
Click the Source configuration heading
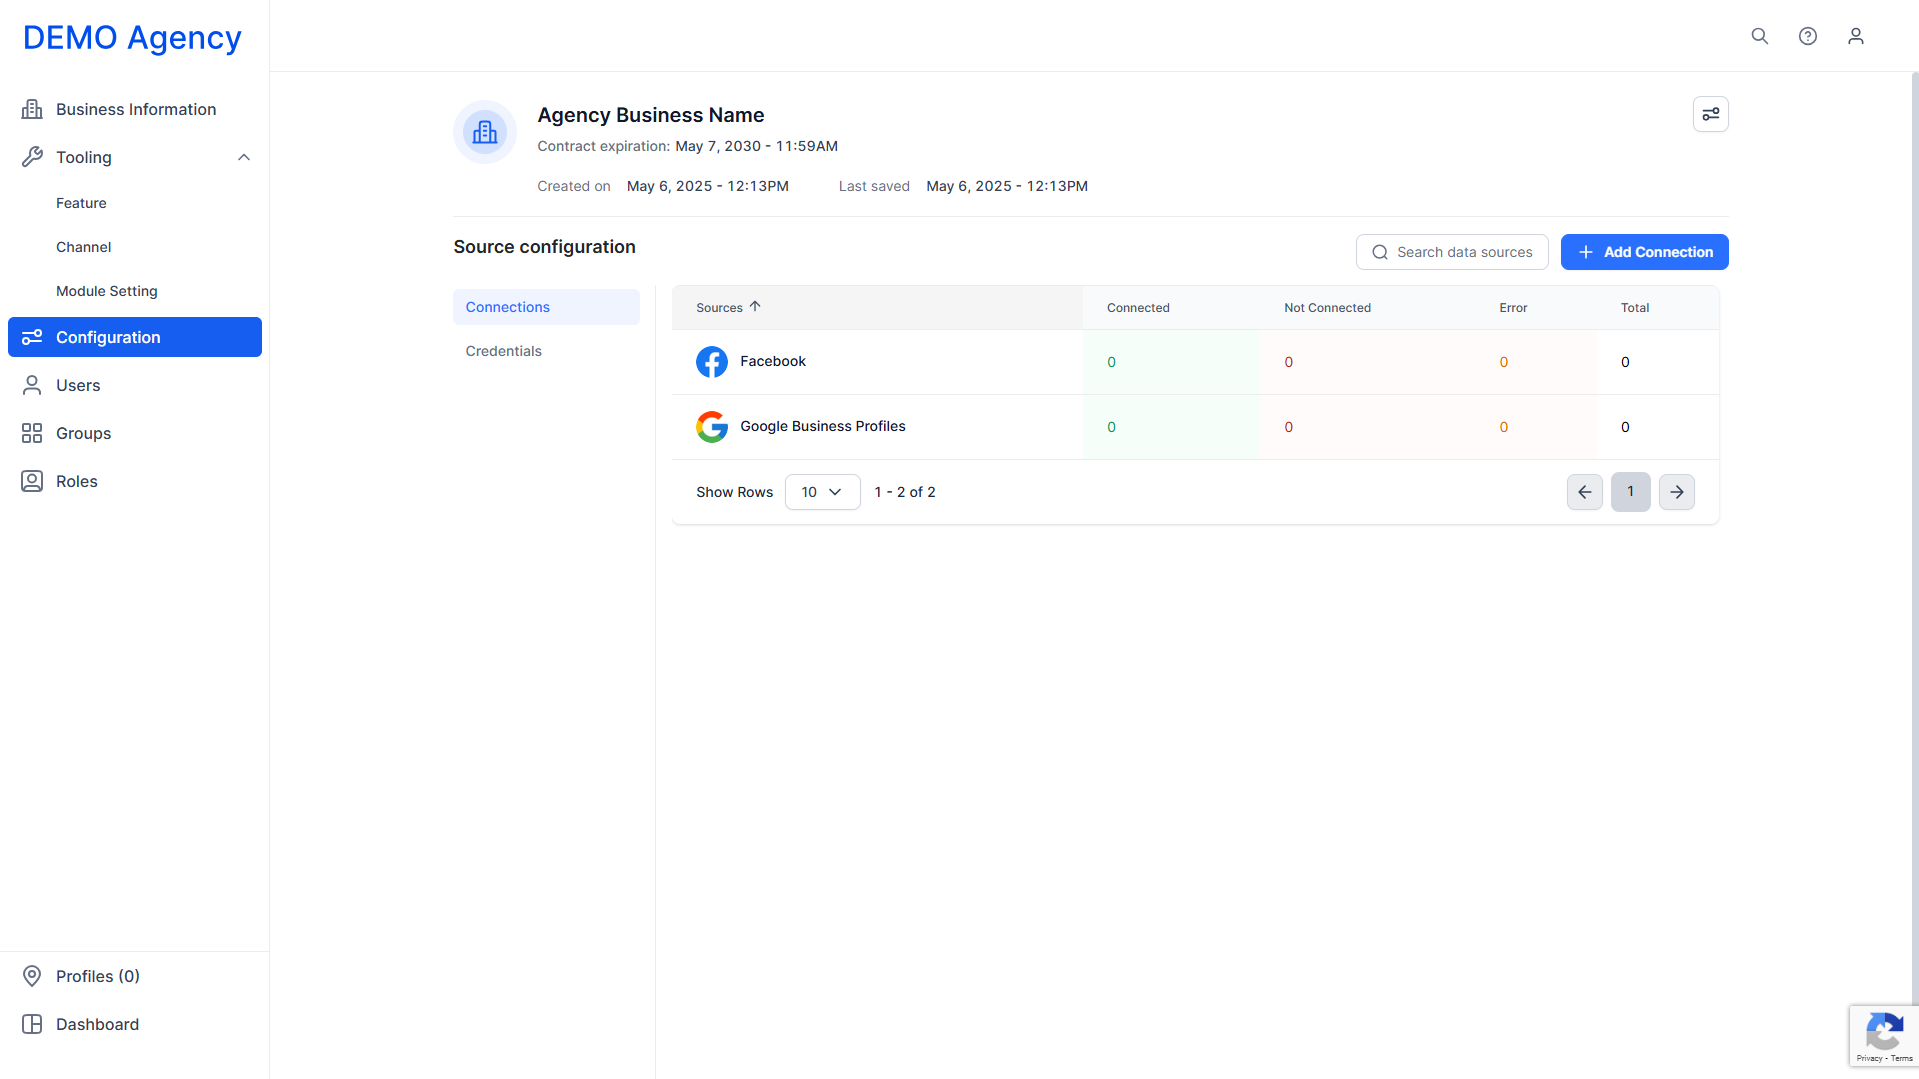pos(544,247)
